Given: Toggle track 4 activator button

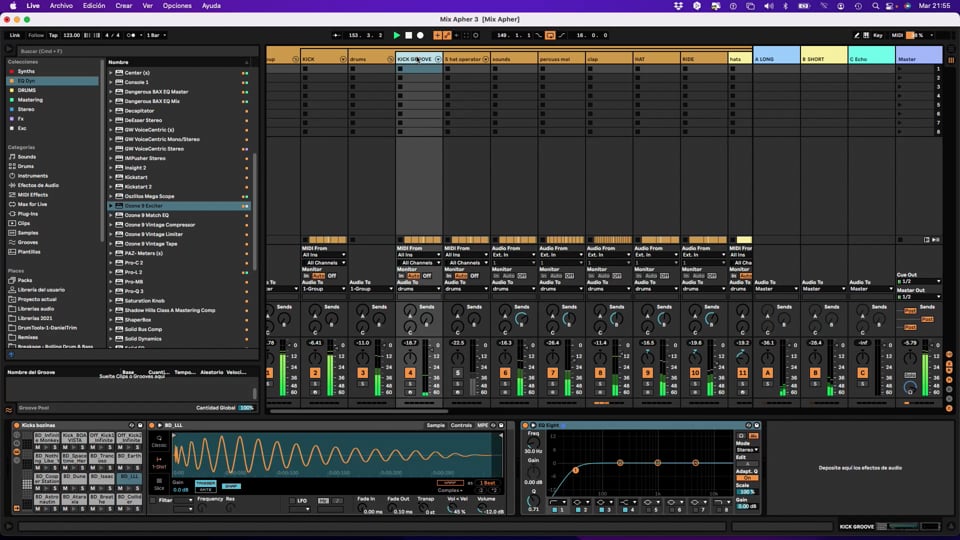Looking at the screenshot, I should pyautogui.click(x=410, y=373).
